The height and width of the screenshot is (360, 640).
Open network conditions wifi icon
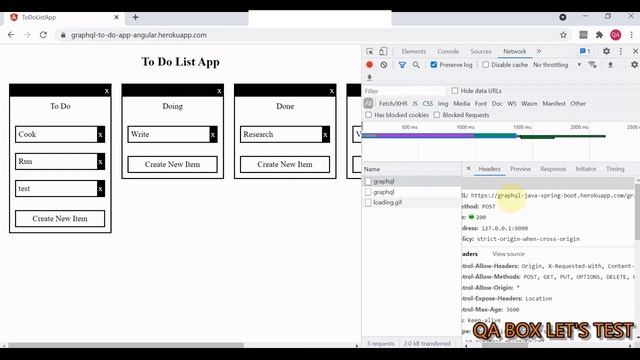592,65
